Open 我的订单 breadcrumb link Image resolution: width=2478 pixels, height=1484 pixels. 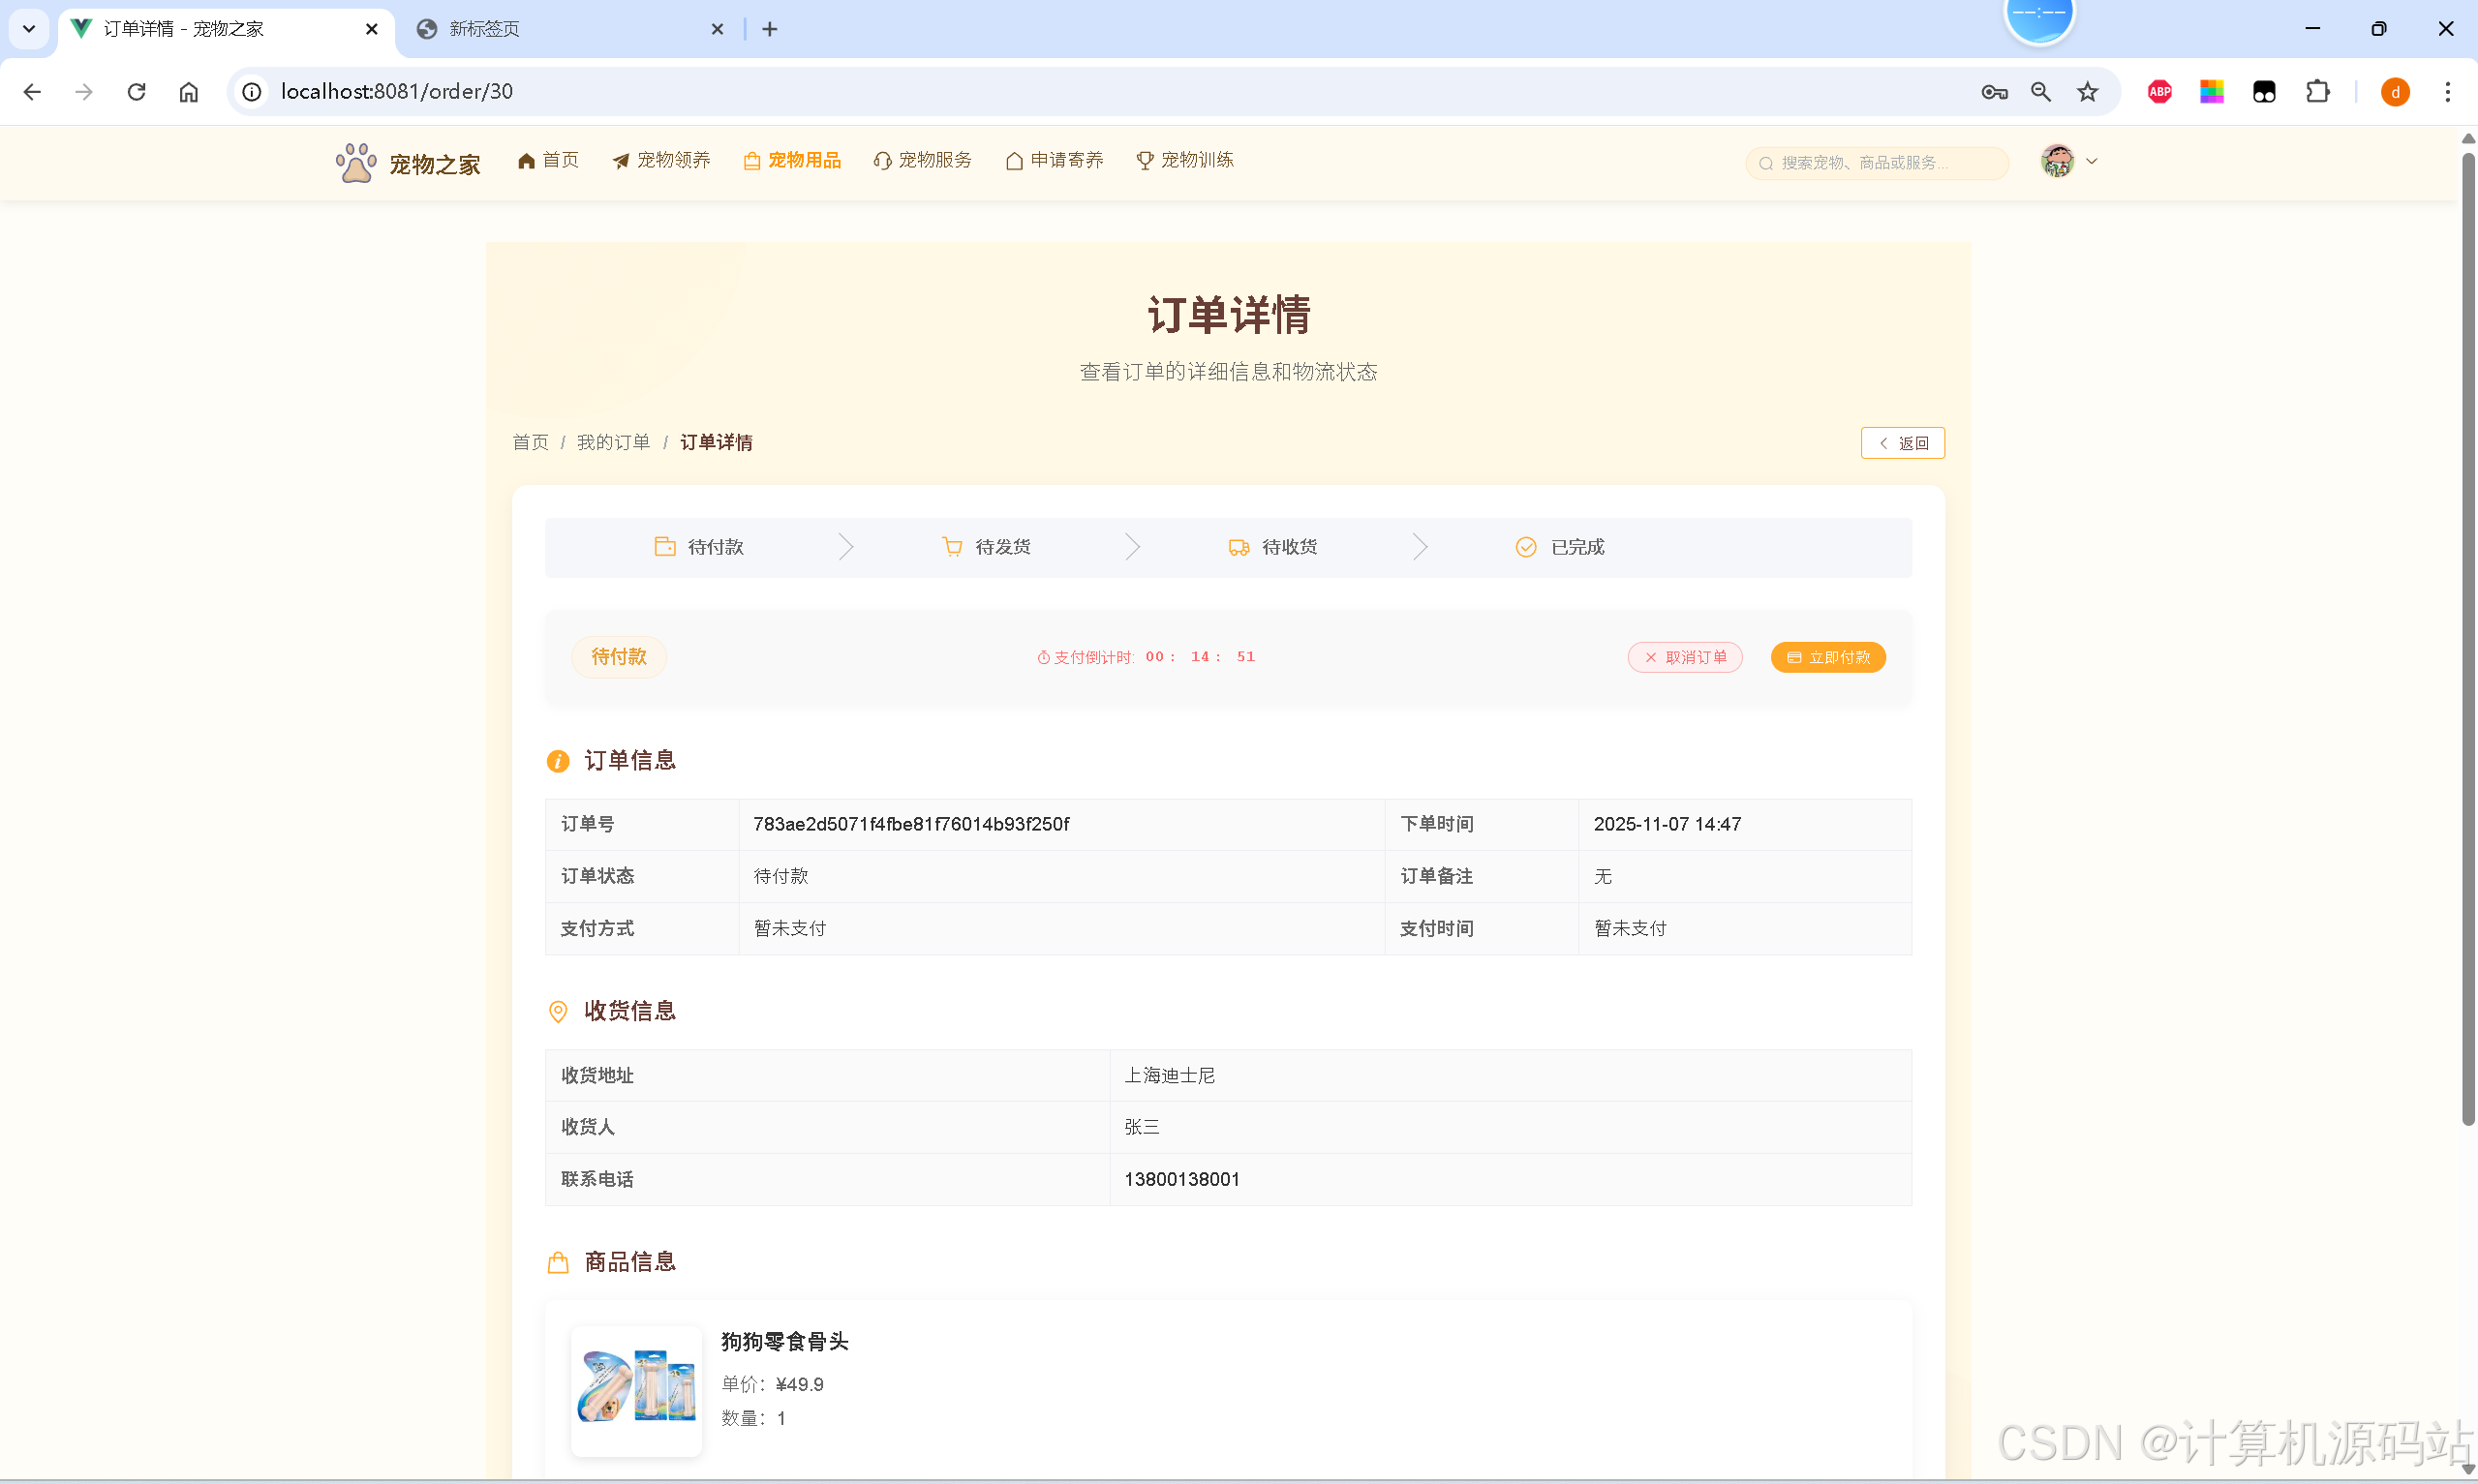(613, 442)
